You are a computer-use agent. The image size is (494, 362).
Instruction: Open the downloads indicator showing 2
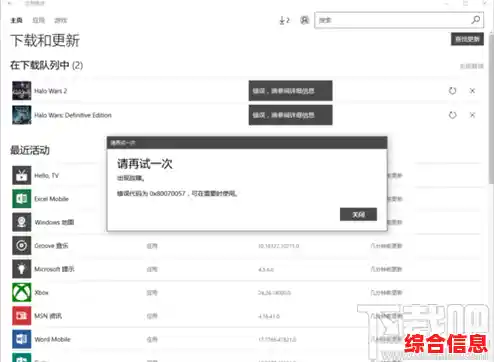click(284, 20)
